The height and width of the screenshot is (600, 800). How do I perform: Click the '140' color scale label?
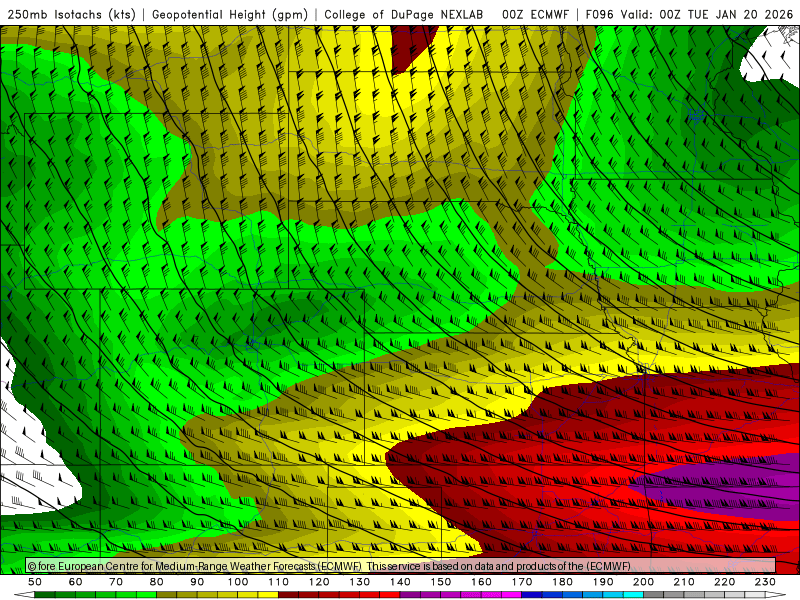click(x=400, y=582)
